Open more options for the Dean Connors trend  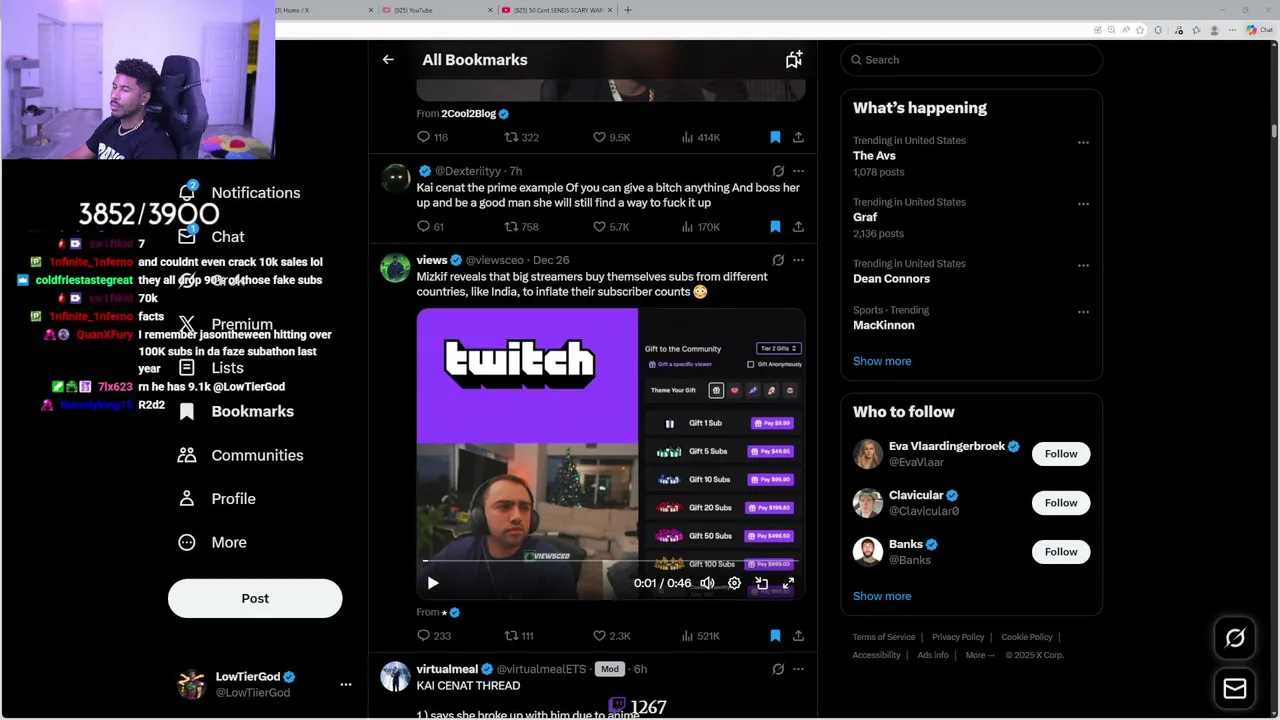click(1083, 265)
